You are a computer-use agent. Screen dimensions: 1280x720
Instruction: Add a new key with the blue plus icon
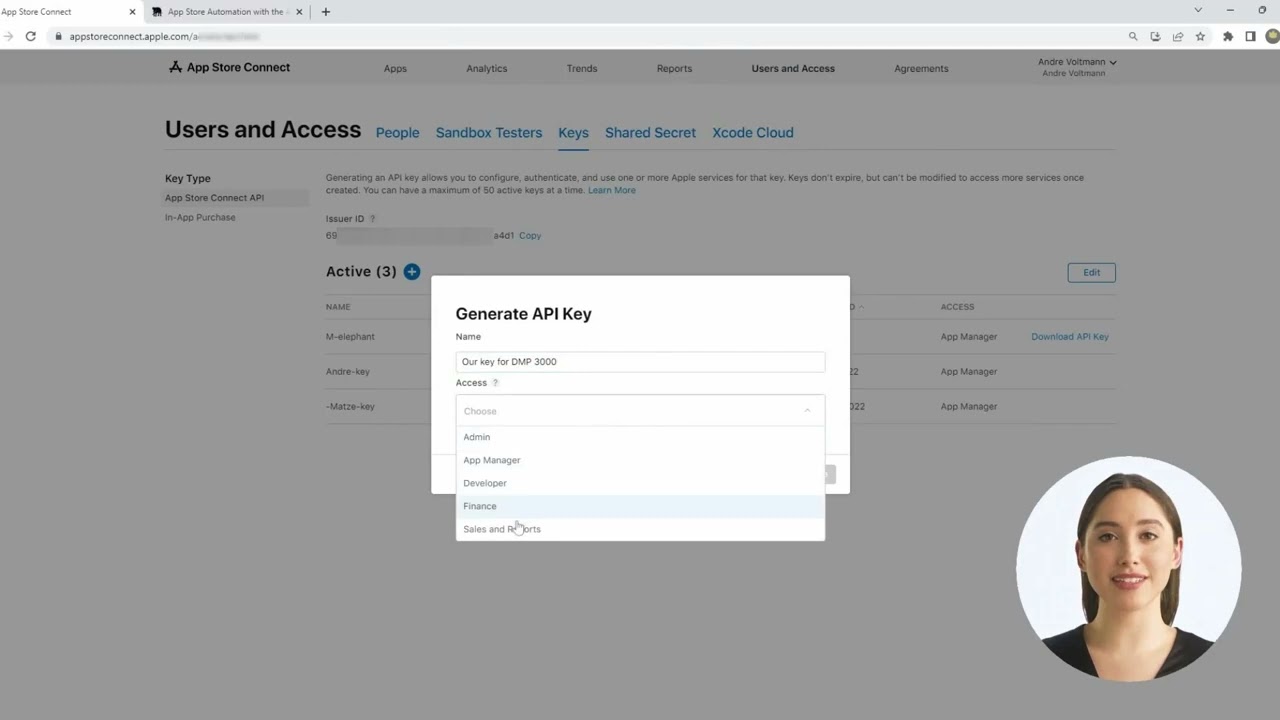click(x=412, y=272)
